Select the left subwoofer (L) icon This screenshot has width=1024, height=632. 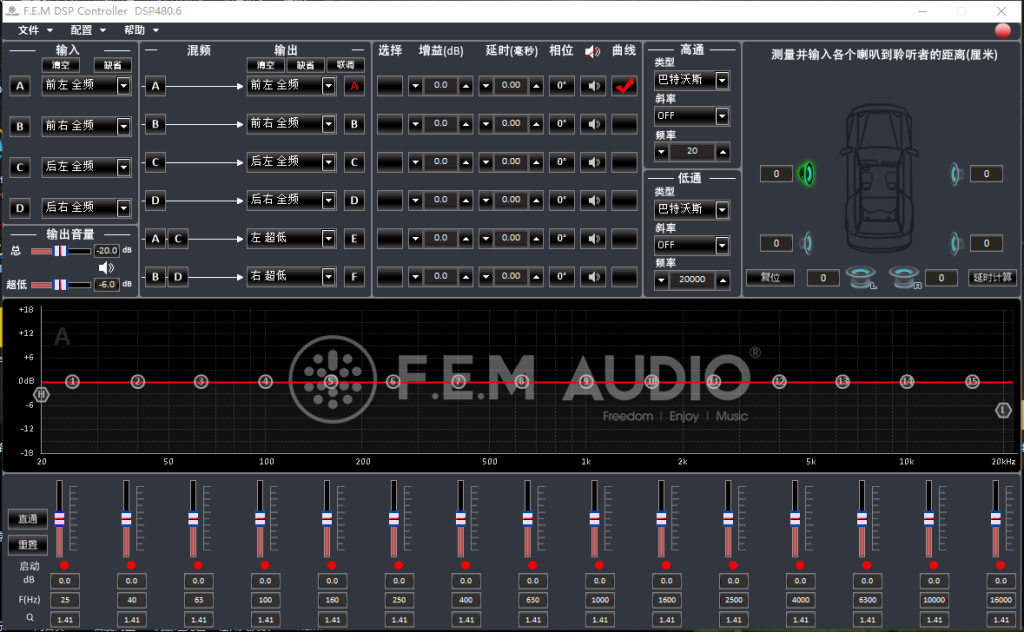click(x=861, y=277)
